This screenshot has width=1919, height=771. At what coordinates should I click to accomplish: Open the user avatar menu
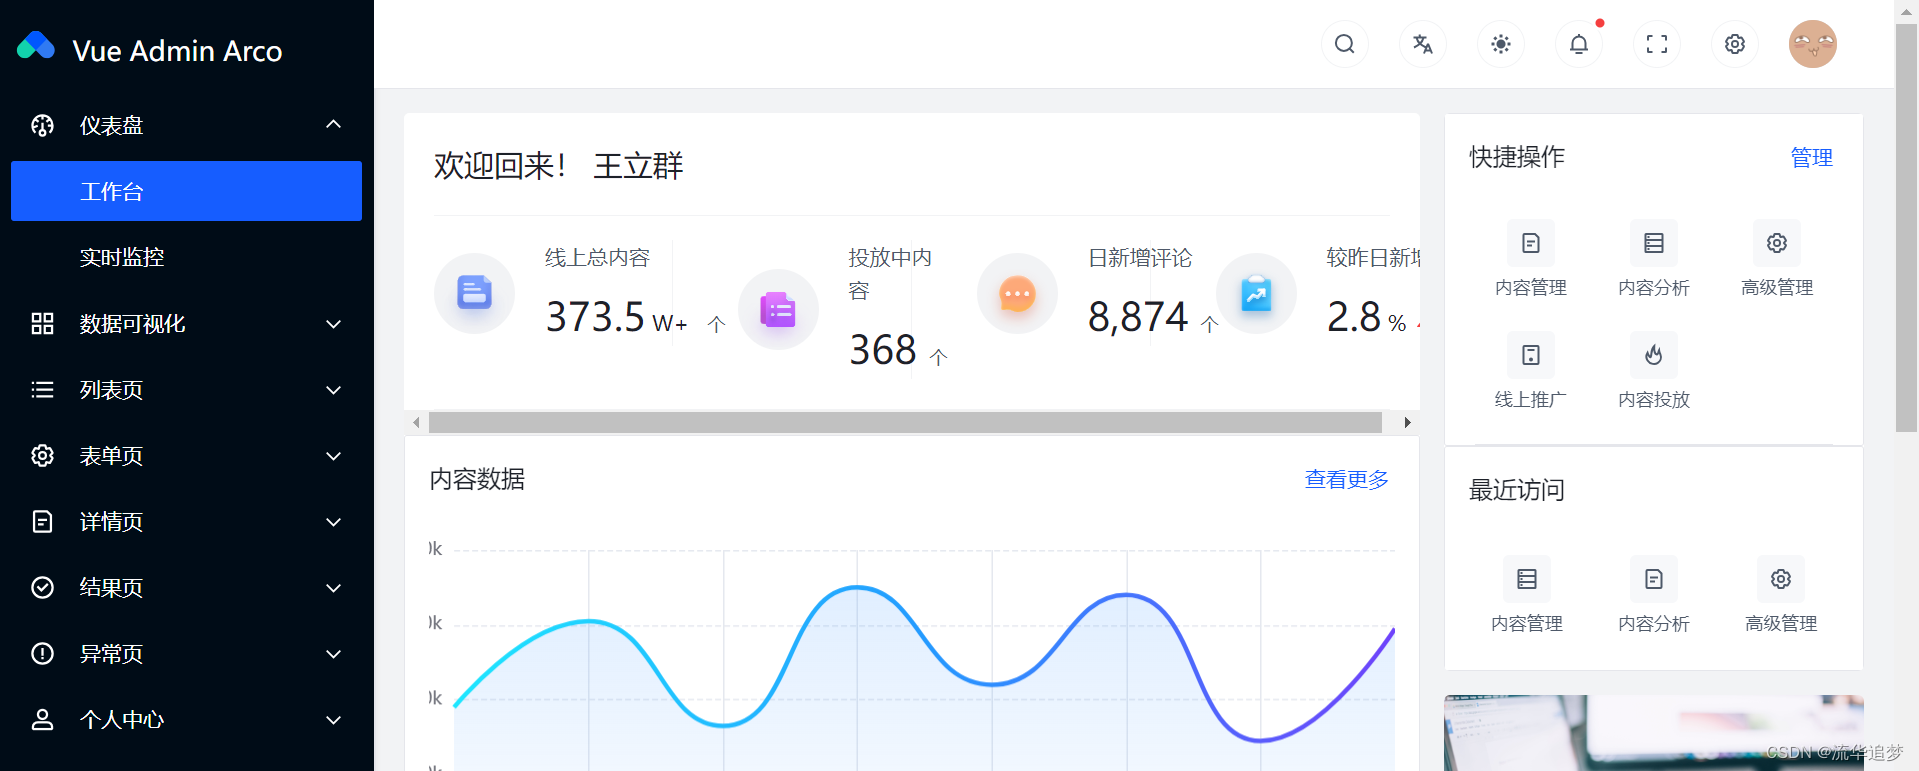tap(1813, 44)
